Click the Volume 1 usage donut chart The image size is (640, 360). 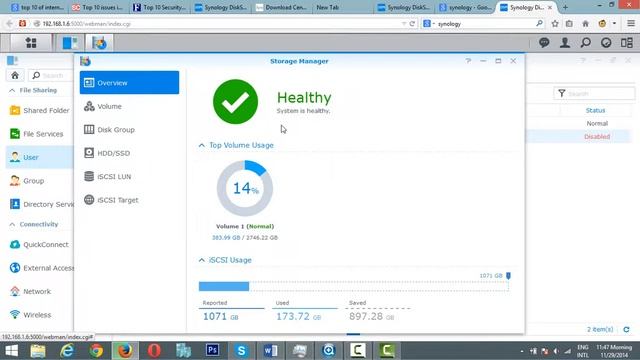pos(245,188)
